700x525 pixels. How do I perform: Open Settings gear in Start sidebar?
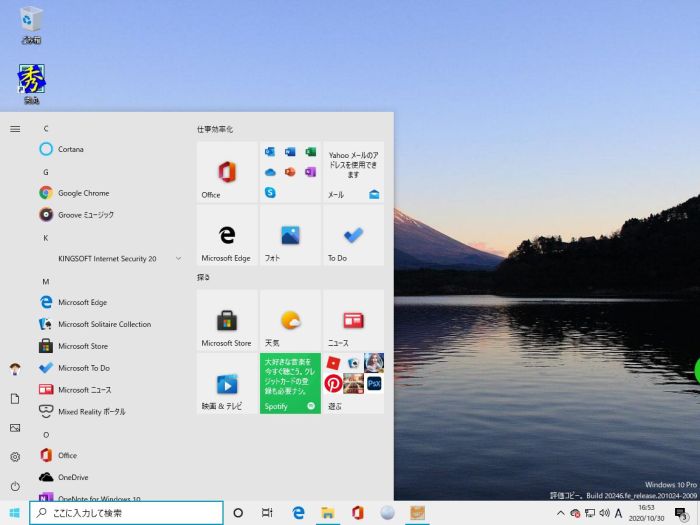tap(15, 457)
